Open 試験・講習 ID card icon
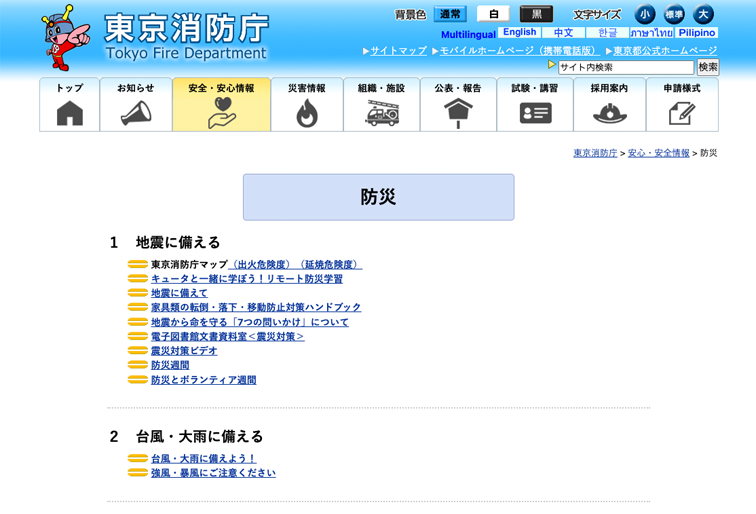Image resolution: width=756 pixels, height=514 pixels. 535,113
